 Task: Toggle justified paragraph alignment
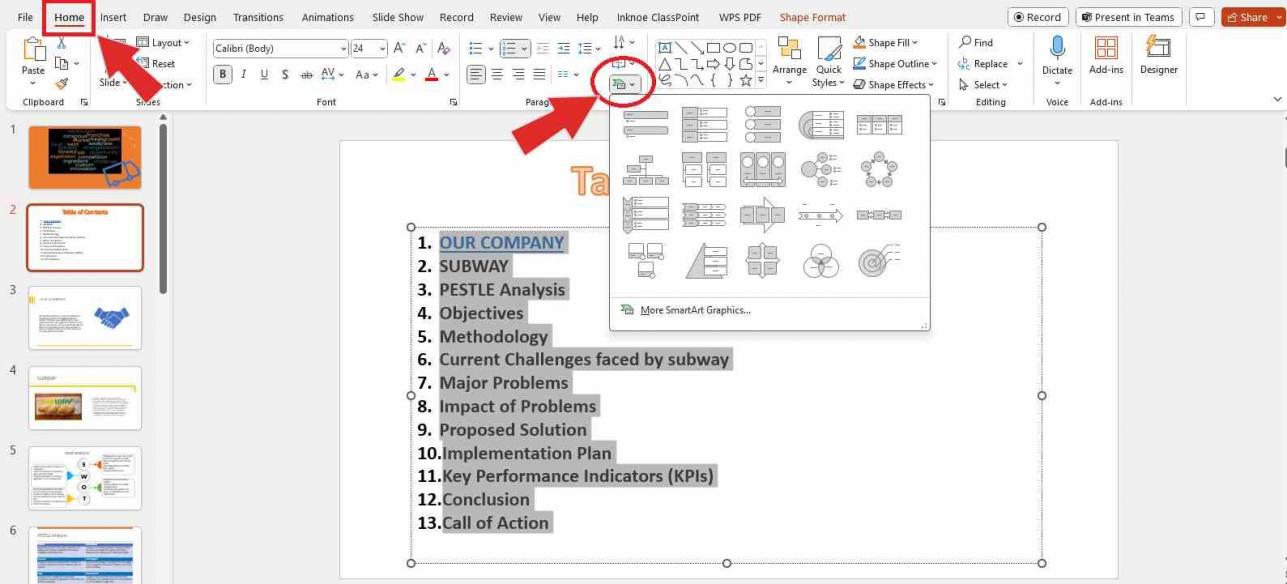click(538, 72)
